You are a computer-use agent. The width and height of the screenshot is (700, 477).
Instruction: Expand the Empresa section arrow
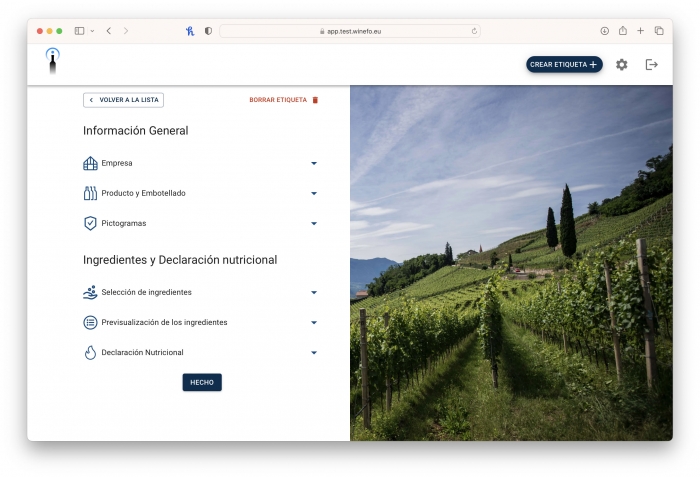pyautogui.click(x=314, y=163)
